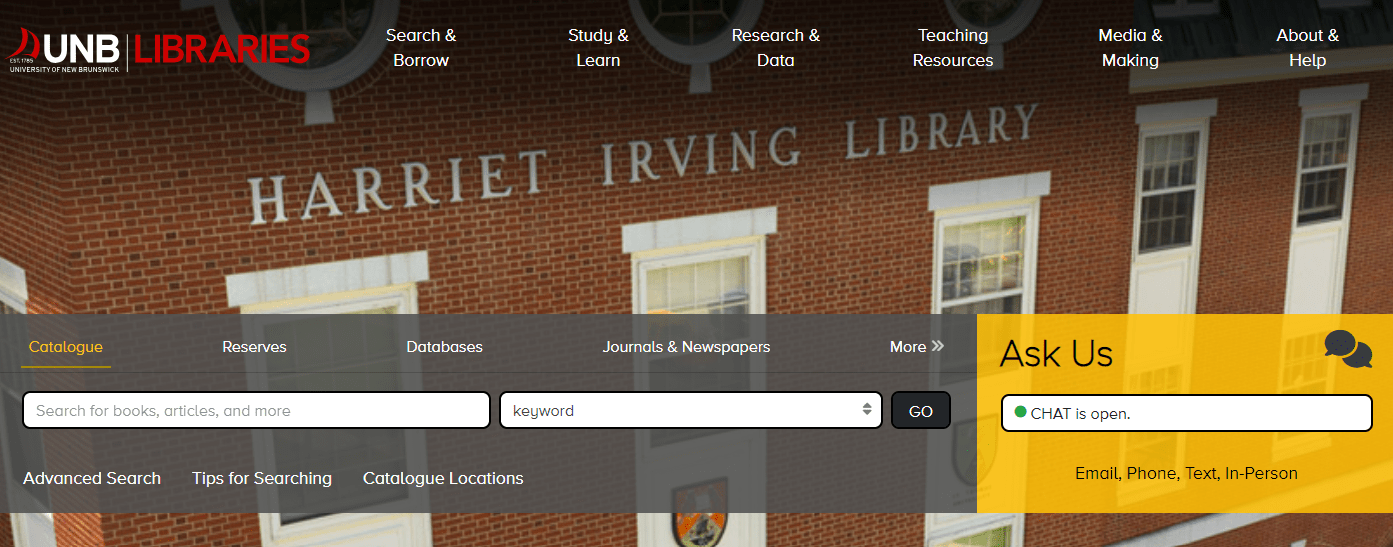Start chat via CHAT is open box
Viewport: 1393px width, 547px height.
click(x=1186, y=413)
